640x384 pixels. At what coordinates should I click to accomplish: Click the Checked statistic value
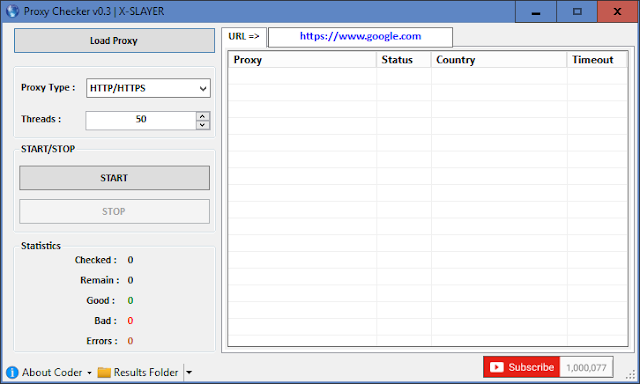tap(130, 260)
